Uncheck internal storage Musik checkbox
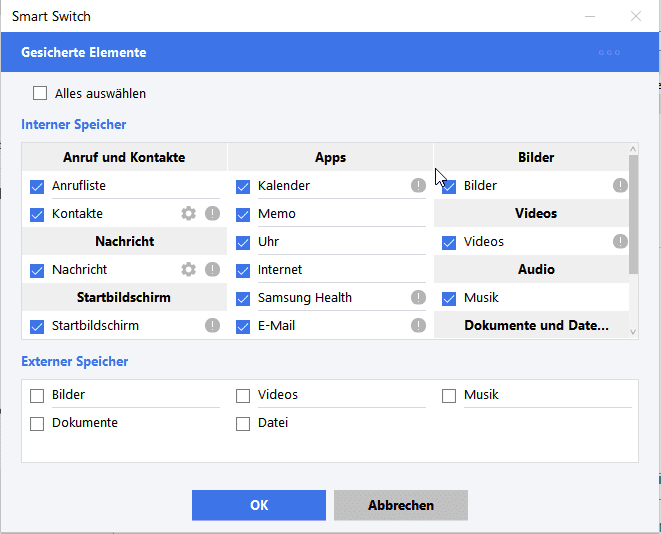Image resolution: width=661 pixels, height=534 pixels. coord(449,299)
